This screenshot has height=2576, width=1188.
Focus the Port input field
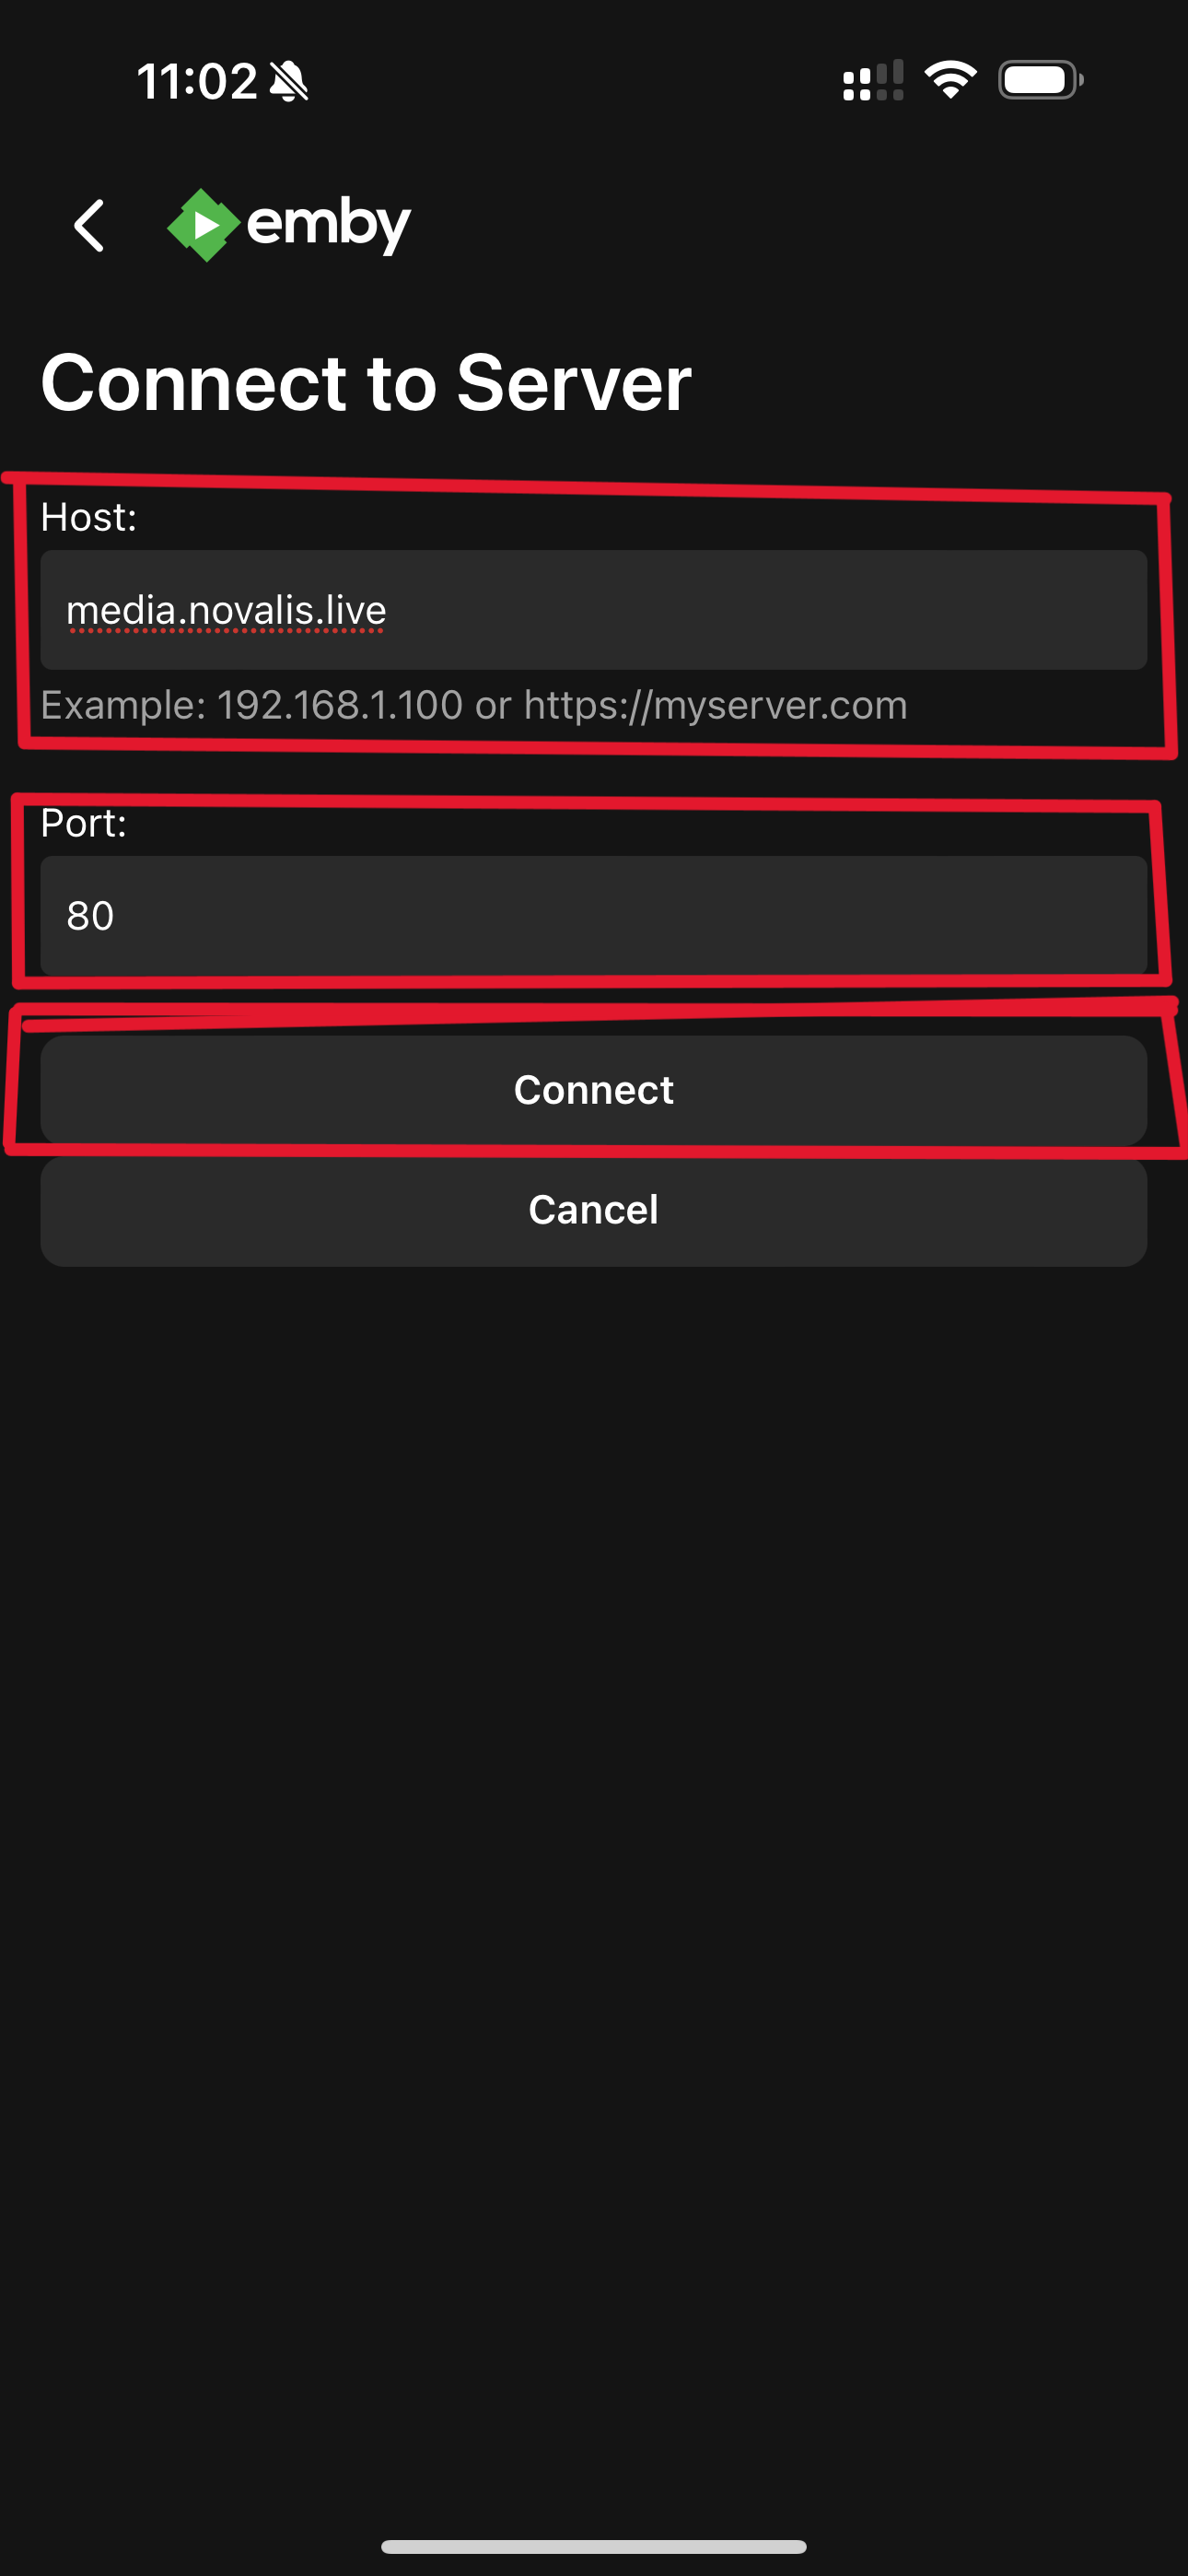(594, 915)
